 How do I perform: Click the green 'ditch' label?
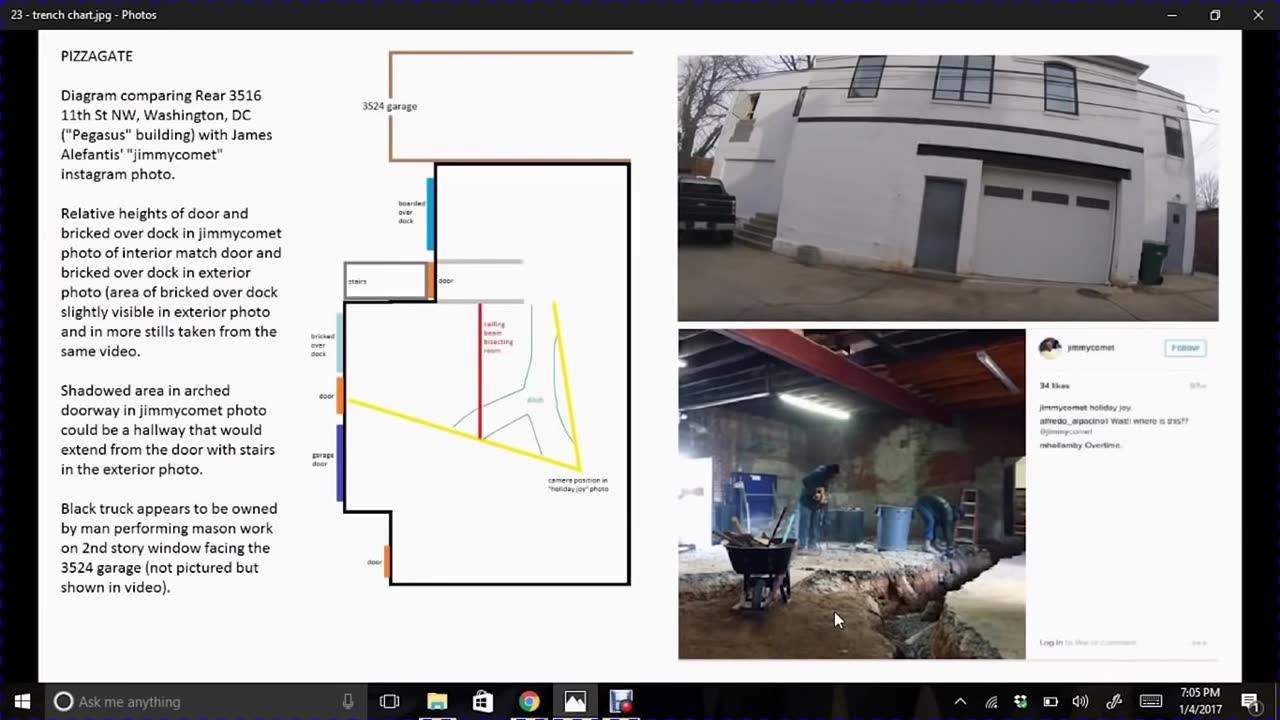(535, 400)
